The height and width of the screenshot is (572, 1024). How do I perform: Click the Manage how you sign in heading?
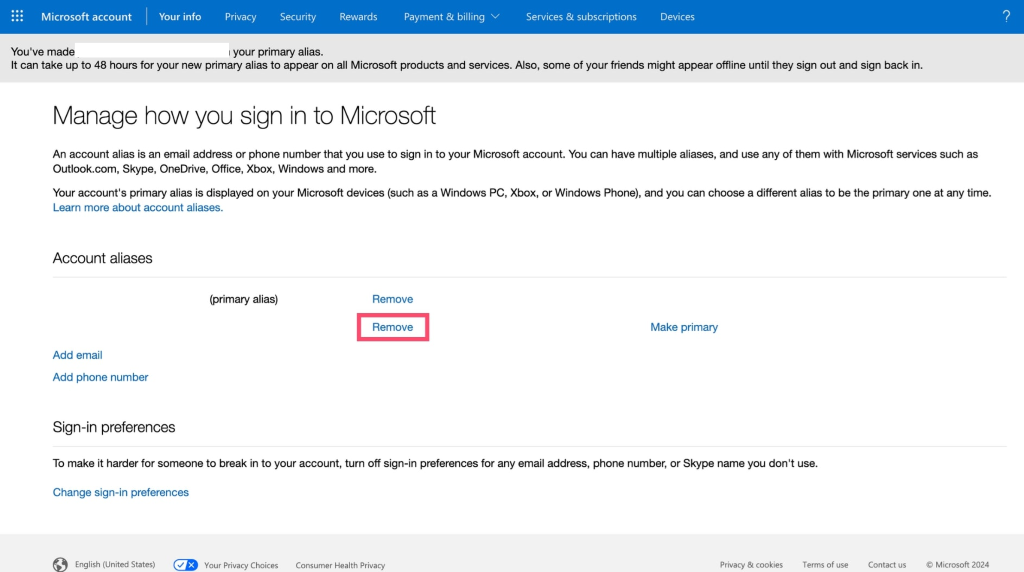click(x=244, y=116)
